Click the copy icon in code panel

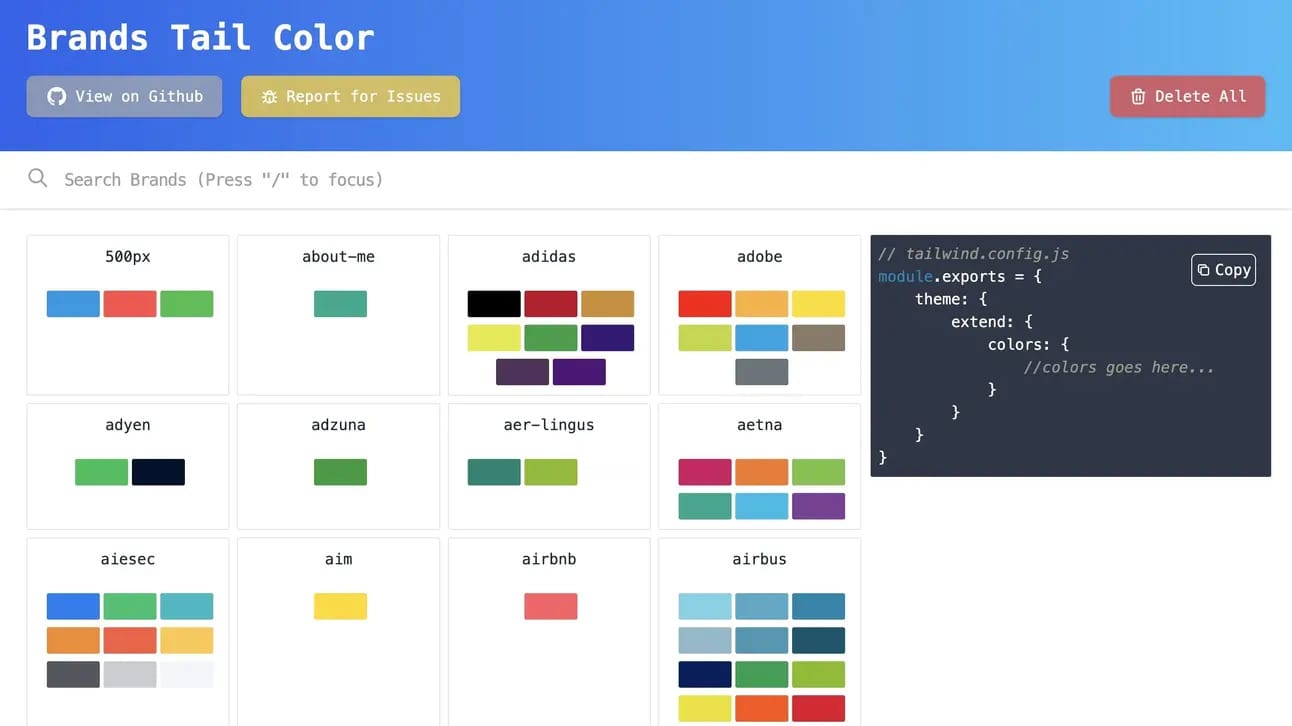click(1204, 270)
